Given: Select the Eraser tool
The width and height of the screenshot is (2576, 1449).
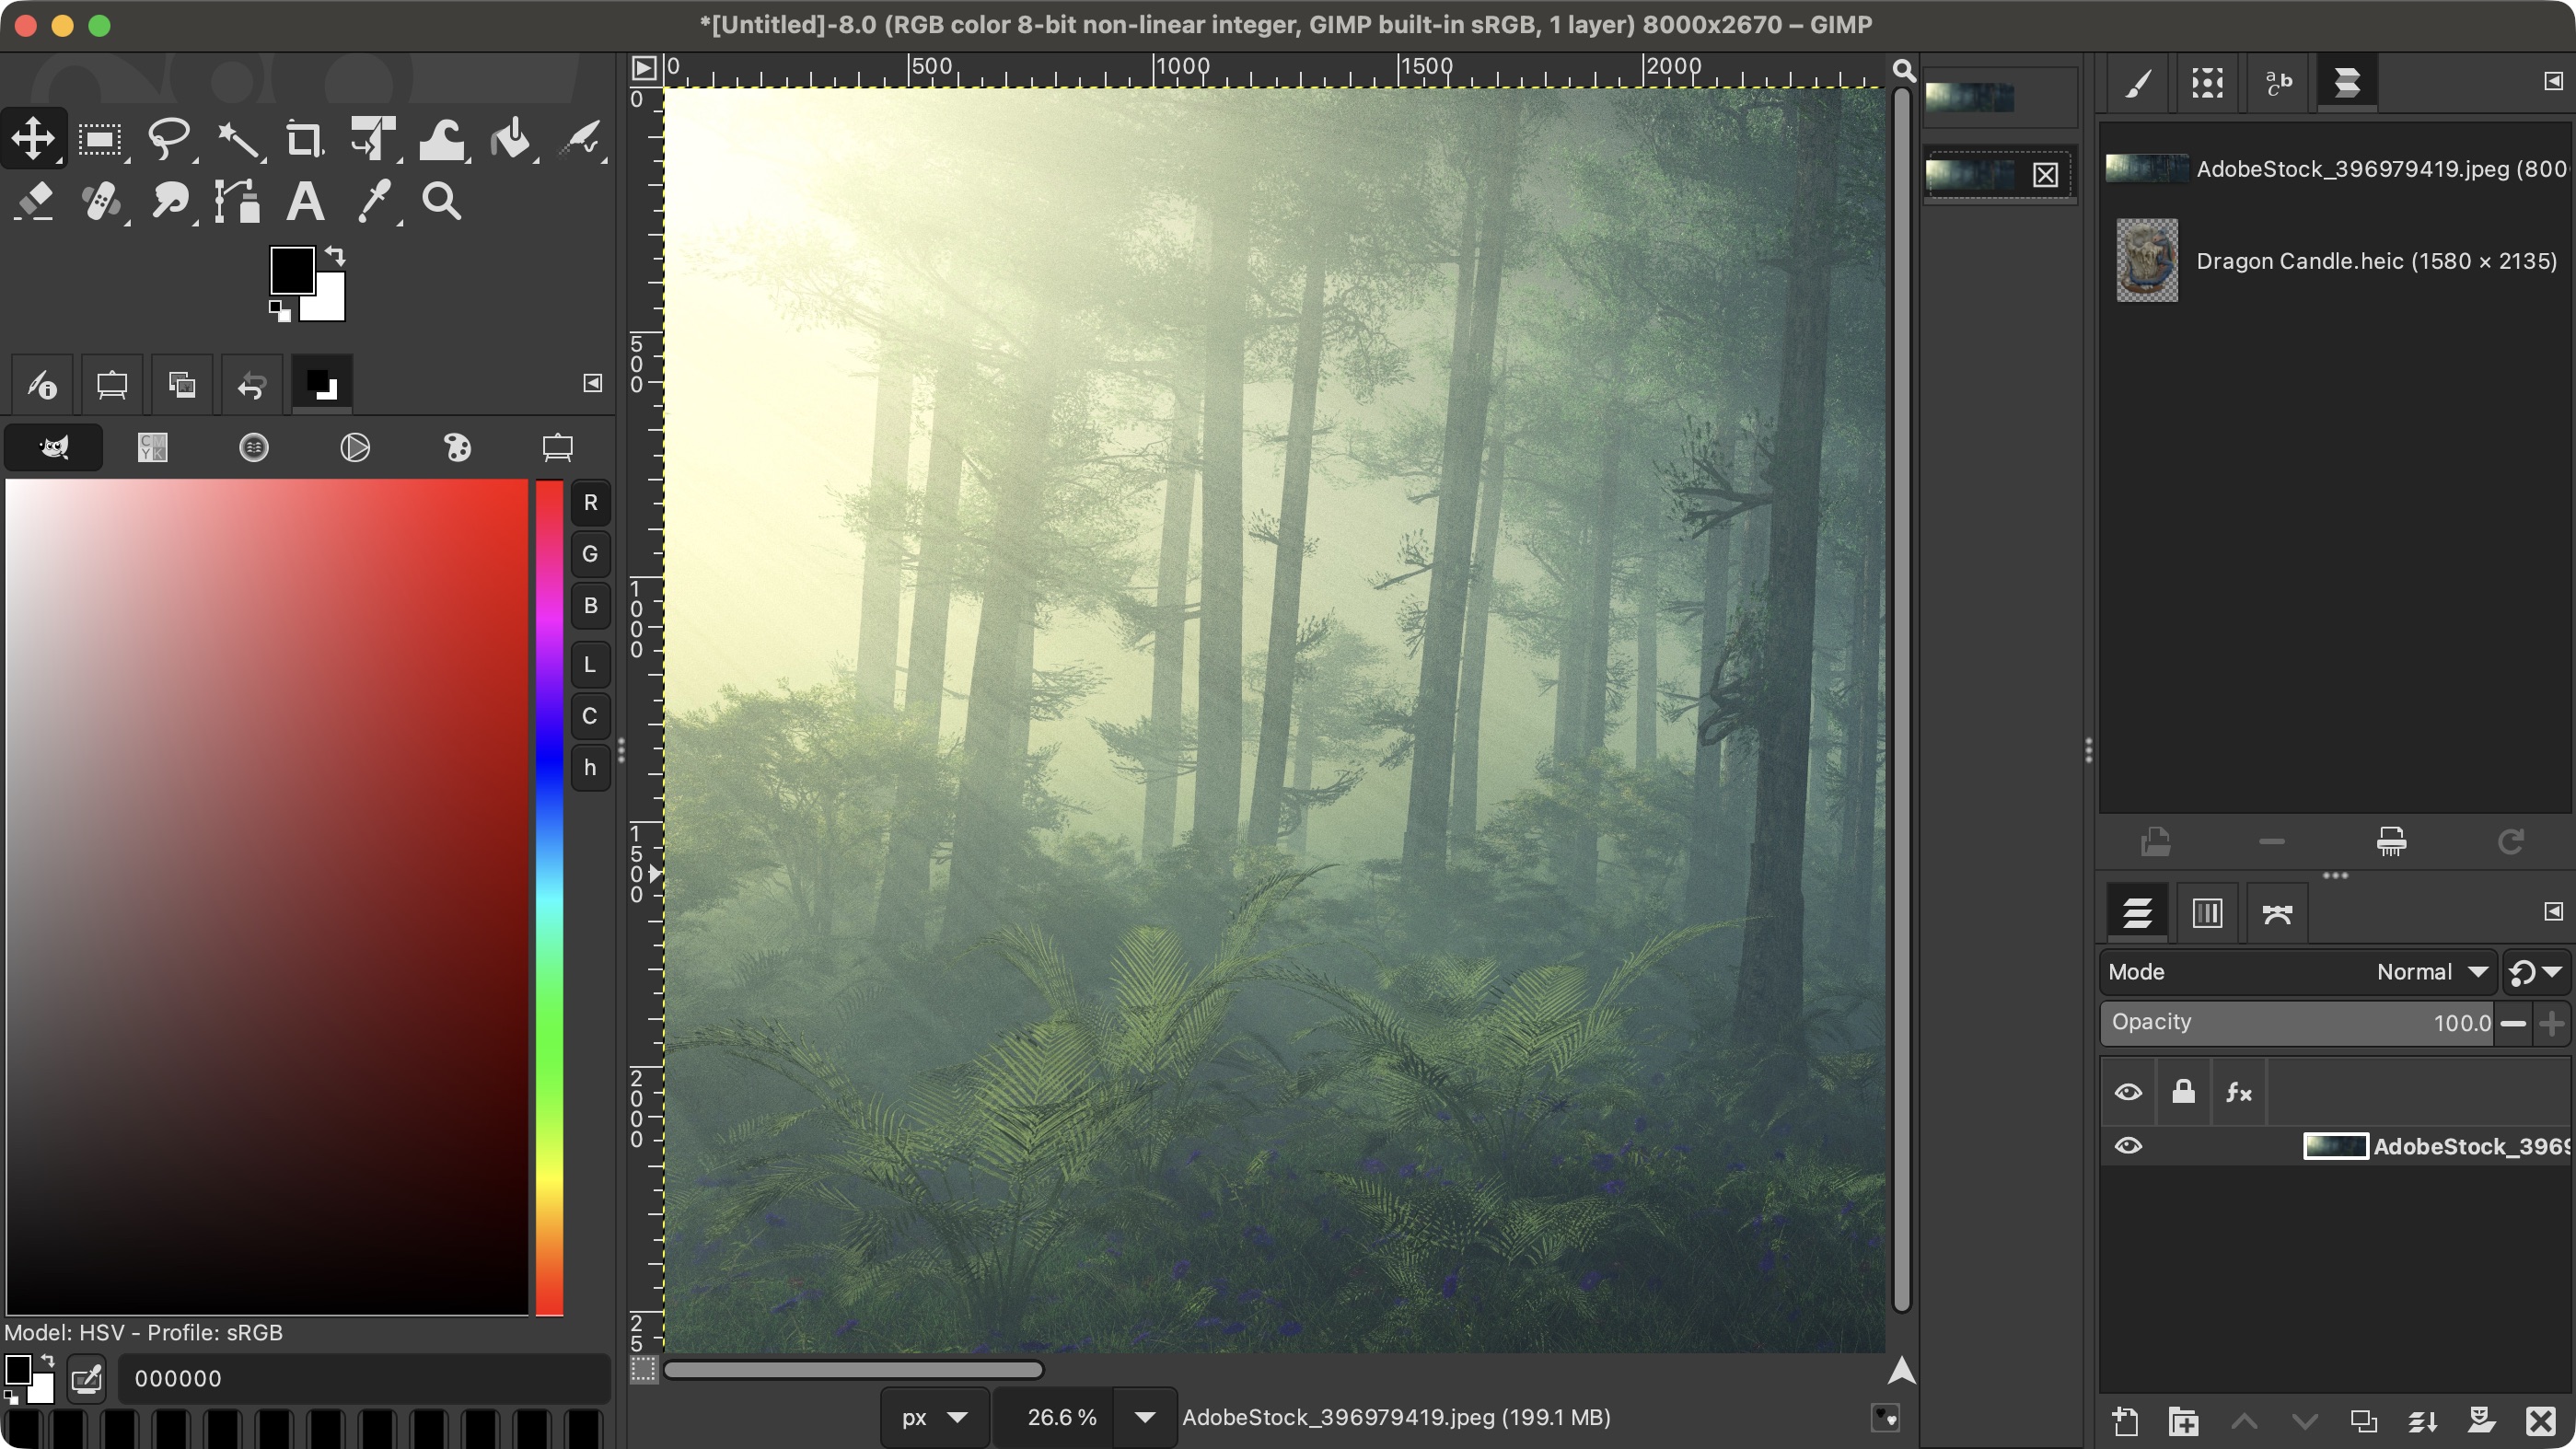Looking at the screenshot, I should (35, 201).
